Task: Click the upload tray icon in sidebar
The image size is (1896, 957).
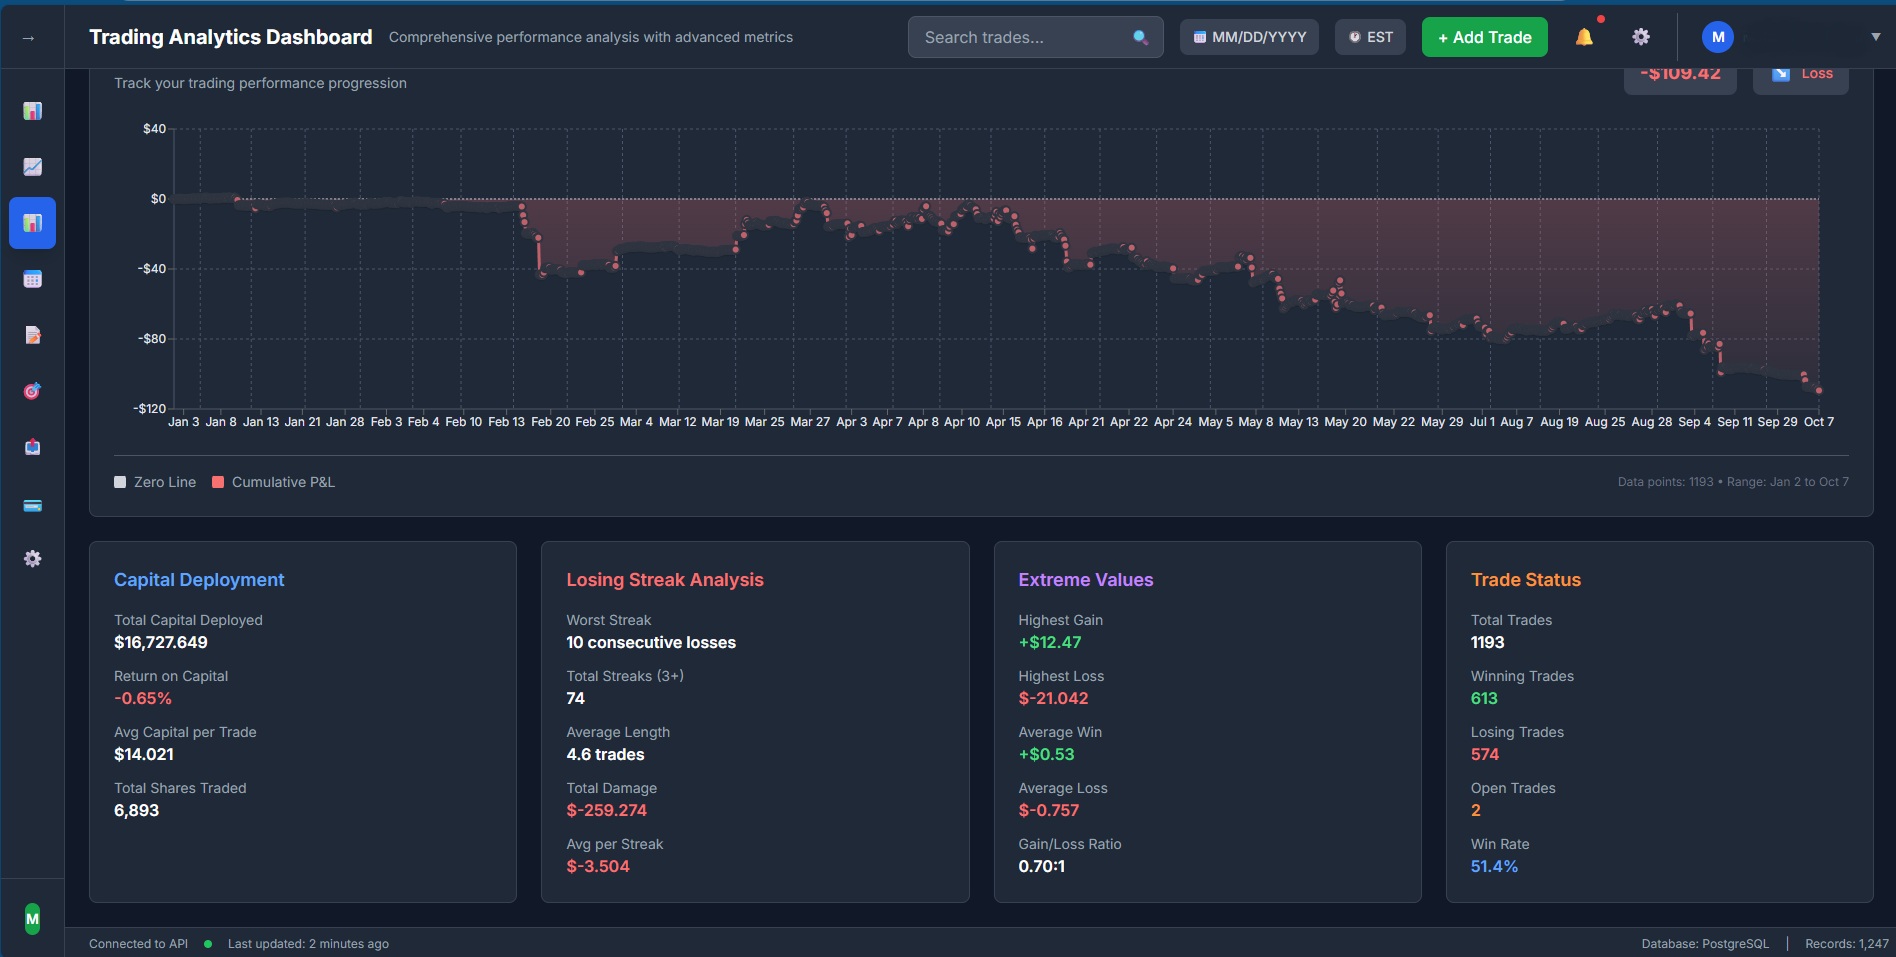Action: pos(33,447)
